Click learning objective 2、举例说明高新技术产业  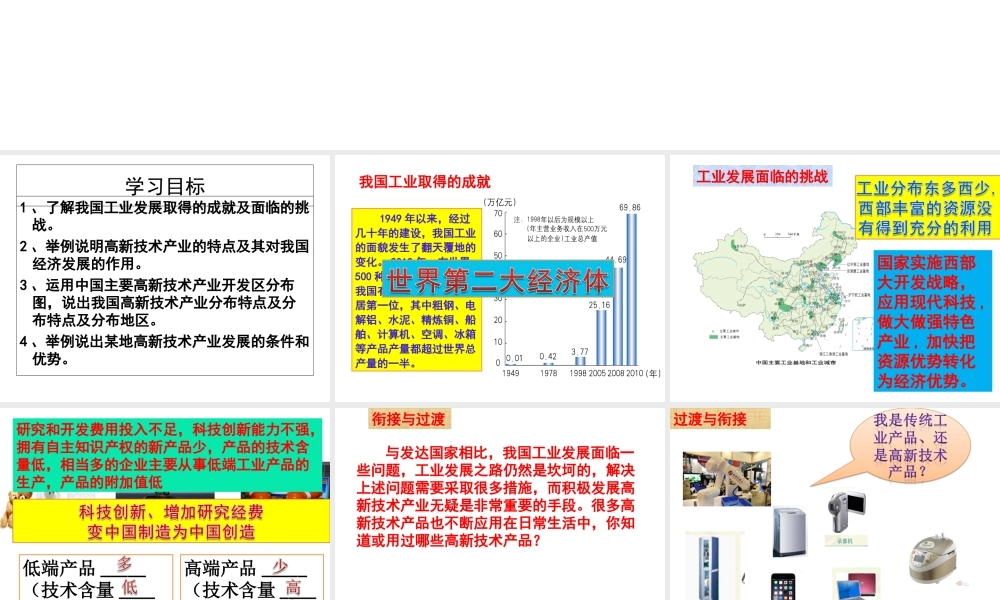coord(164,255)
